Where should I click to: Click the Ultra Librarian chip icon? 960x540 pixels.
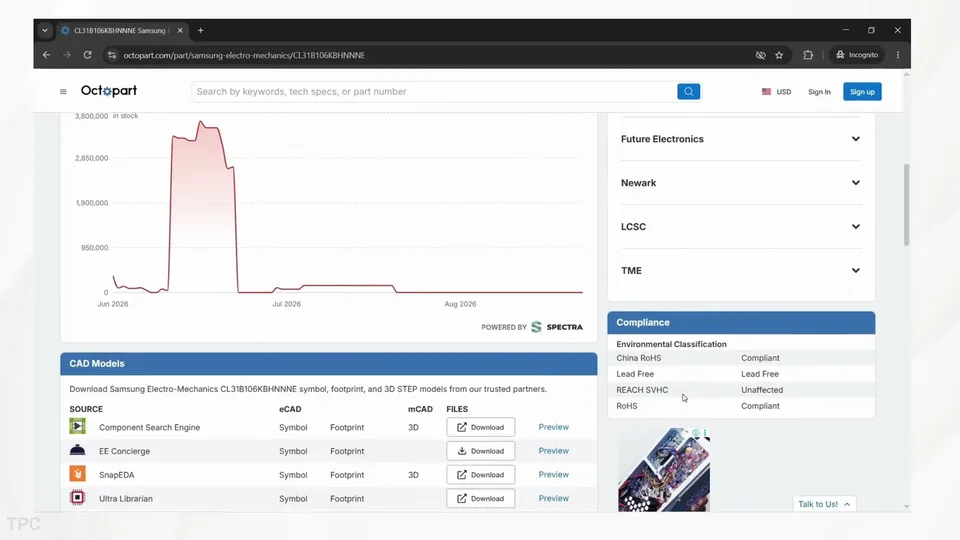click(77, 498)
